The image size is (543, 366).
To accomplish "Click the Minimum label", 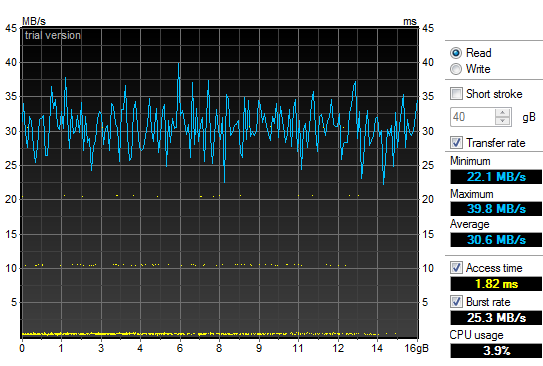I will [x=470, y=161].
